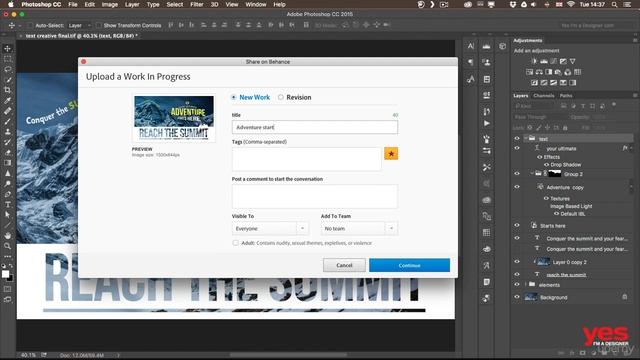Check the Adult content checkbox
The width and height of the screenshot is (640, 360).
(x=236, y=243)
